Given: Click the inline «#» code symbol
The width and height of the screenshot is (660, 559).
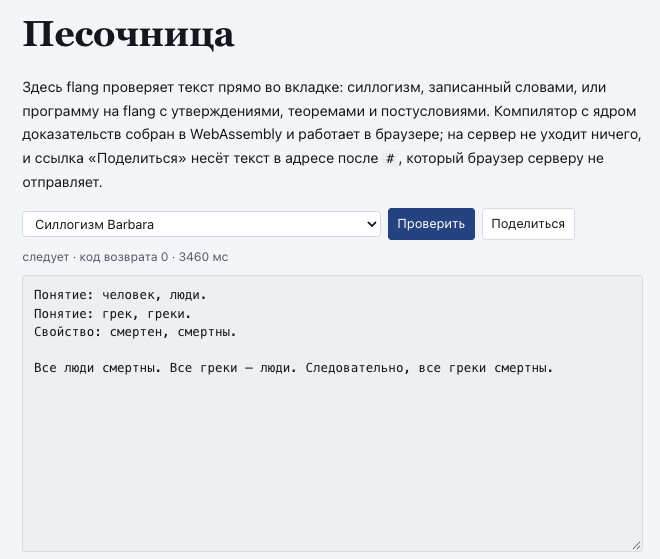Looking at the screenshot, I should 390,159.
